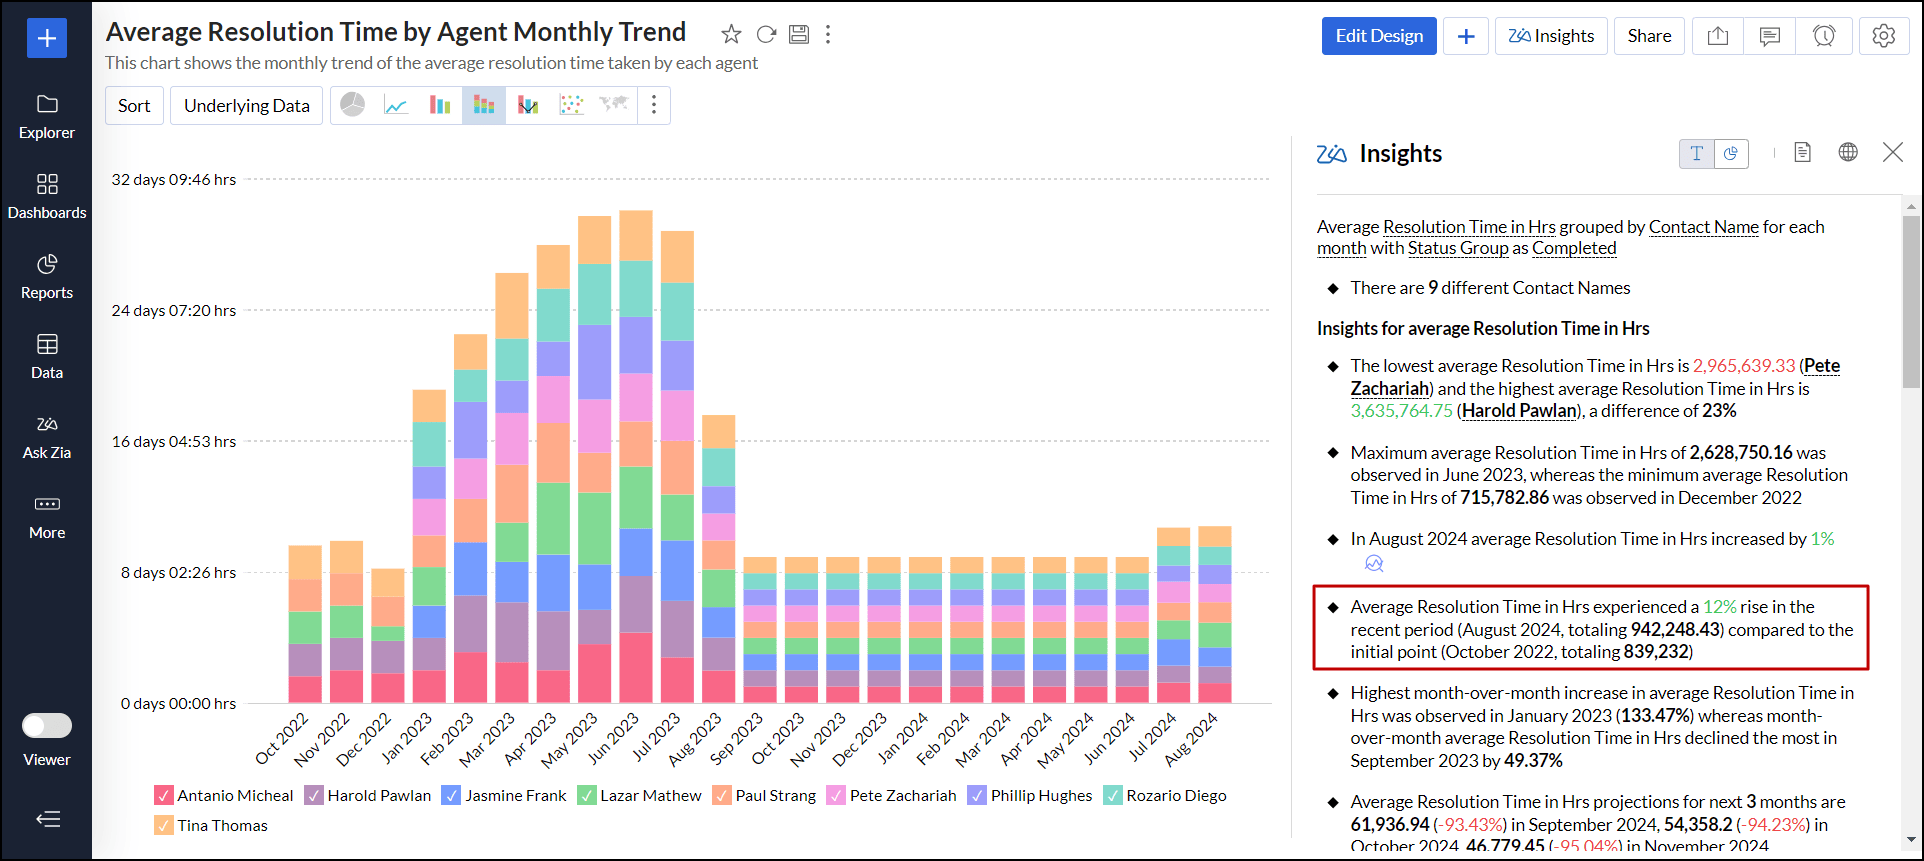
Task: Uncheck the Antanio Micheal legend checkbox
Action: (164, 796)
